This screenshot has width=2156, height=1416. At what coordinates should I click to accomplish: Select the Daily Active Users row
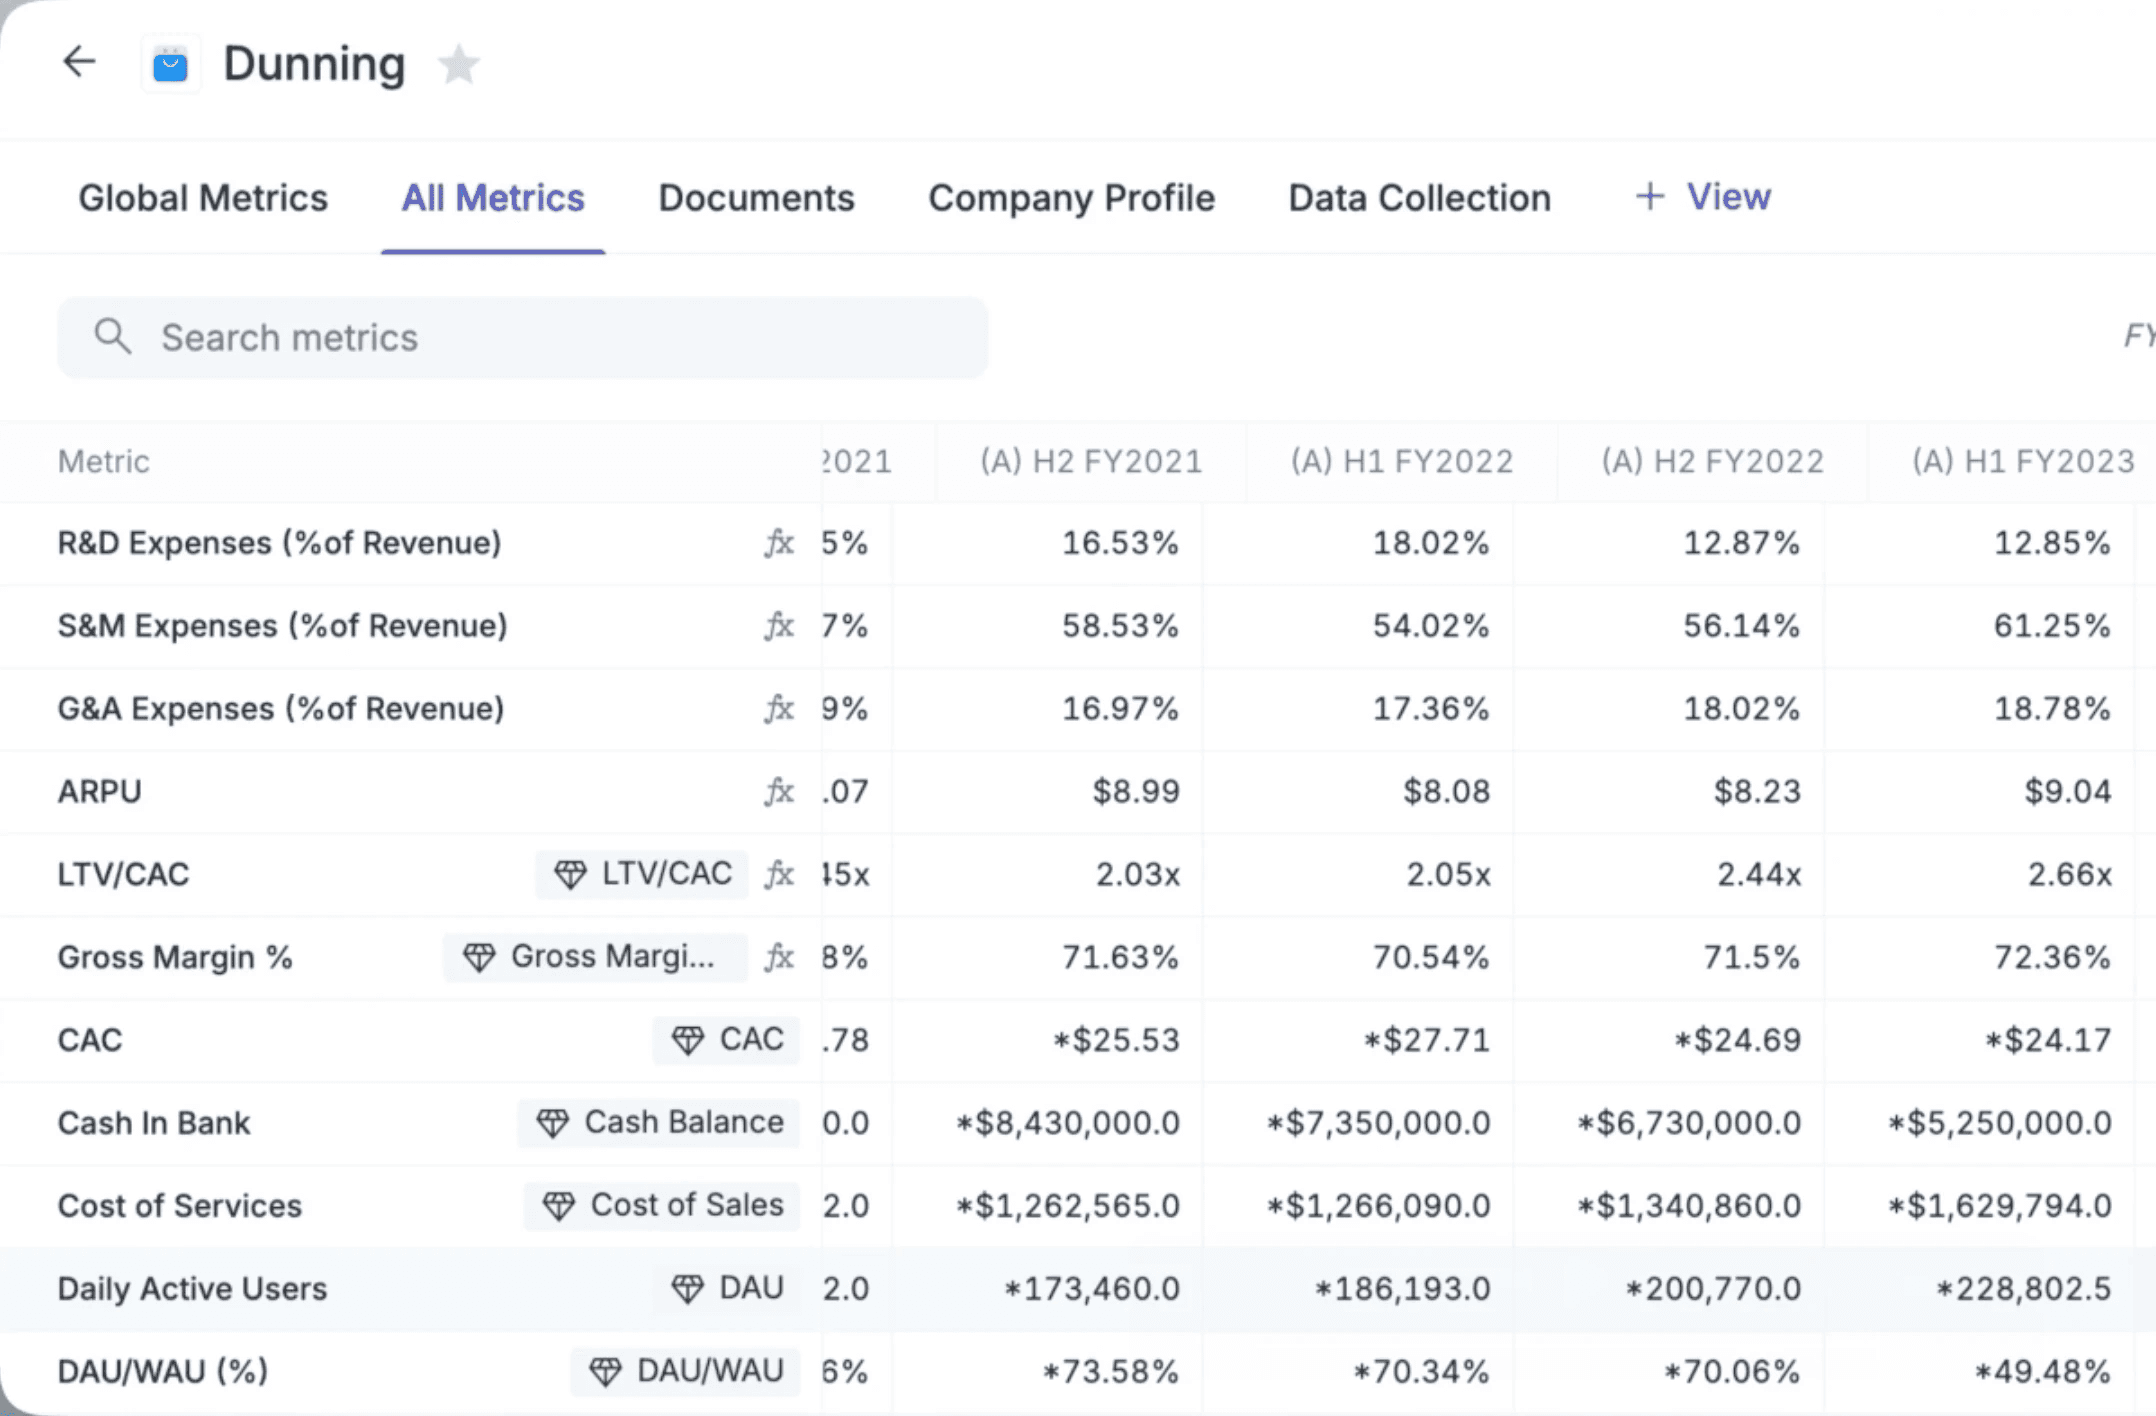coord(192,1288)
